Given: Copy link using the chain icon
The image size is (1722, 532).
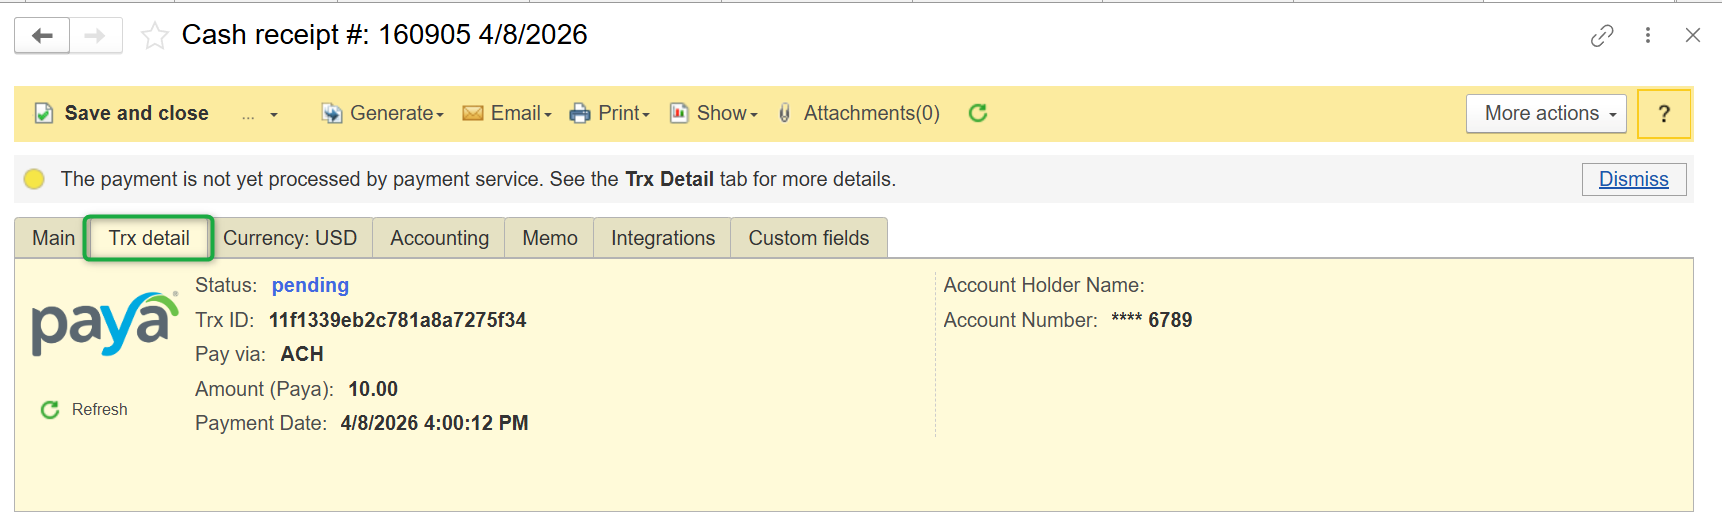Looking at the screenshot, I should coord(1602,36).
